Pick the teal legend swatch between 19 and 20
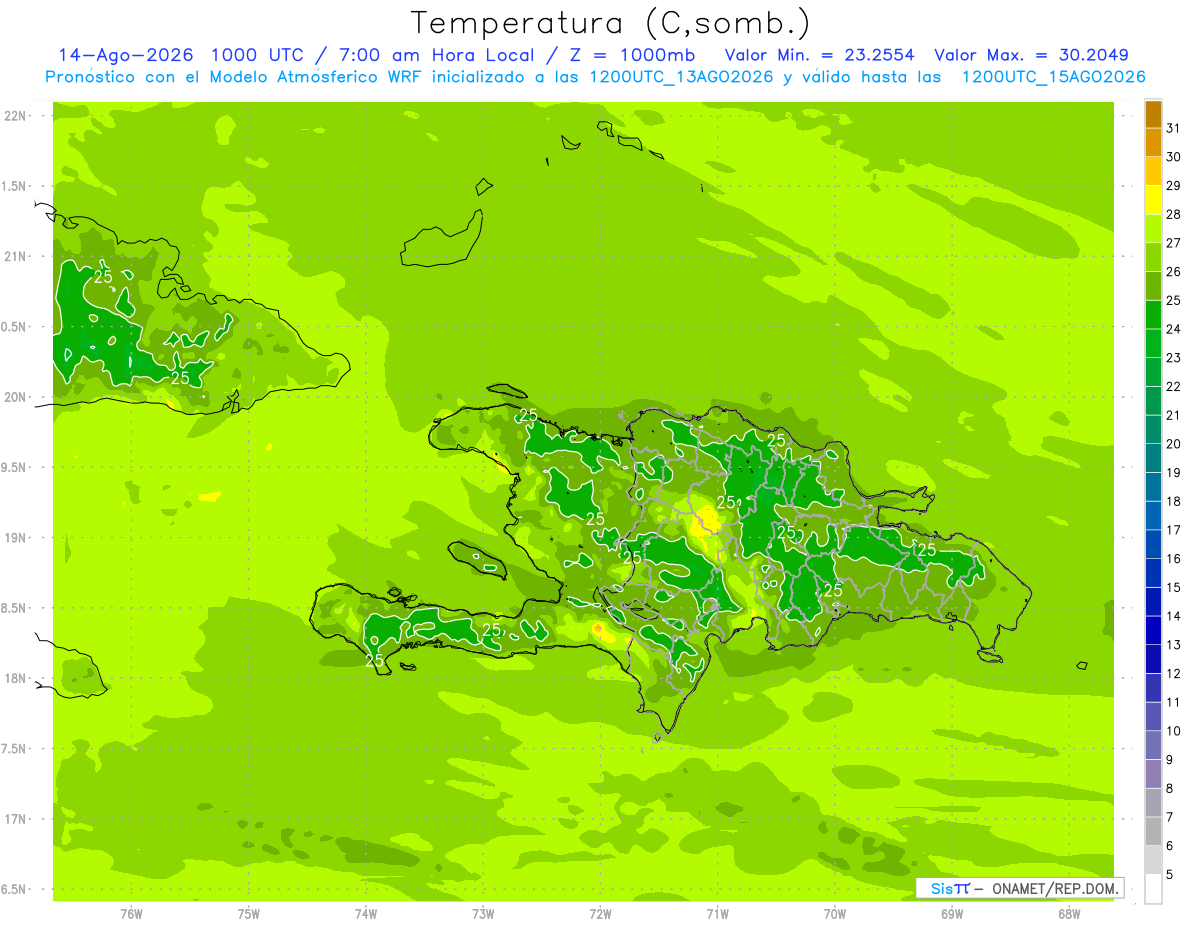The image size is (1200, 927). point(1153,458)
